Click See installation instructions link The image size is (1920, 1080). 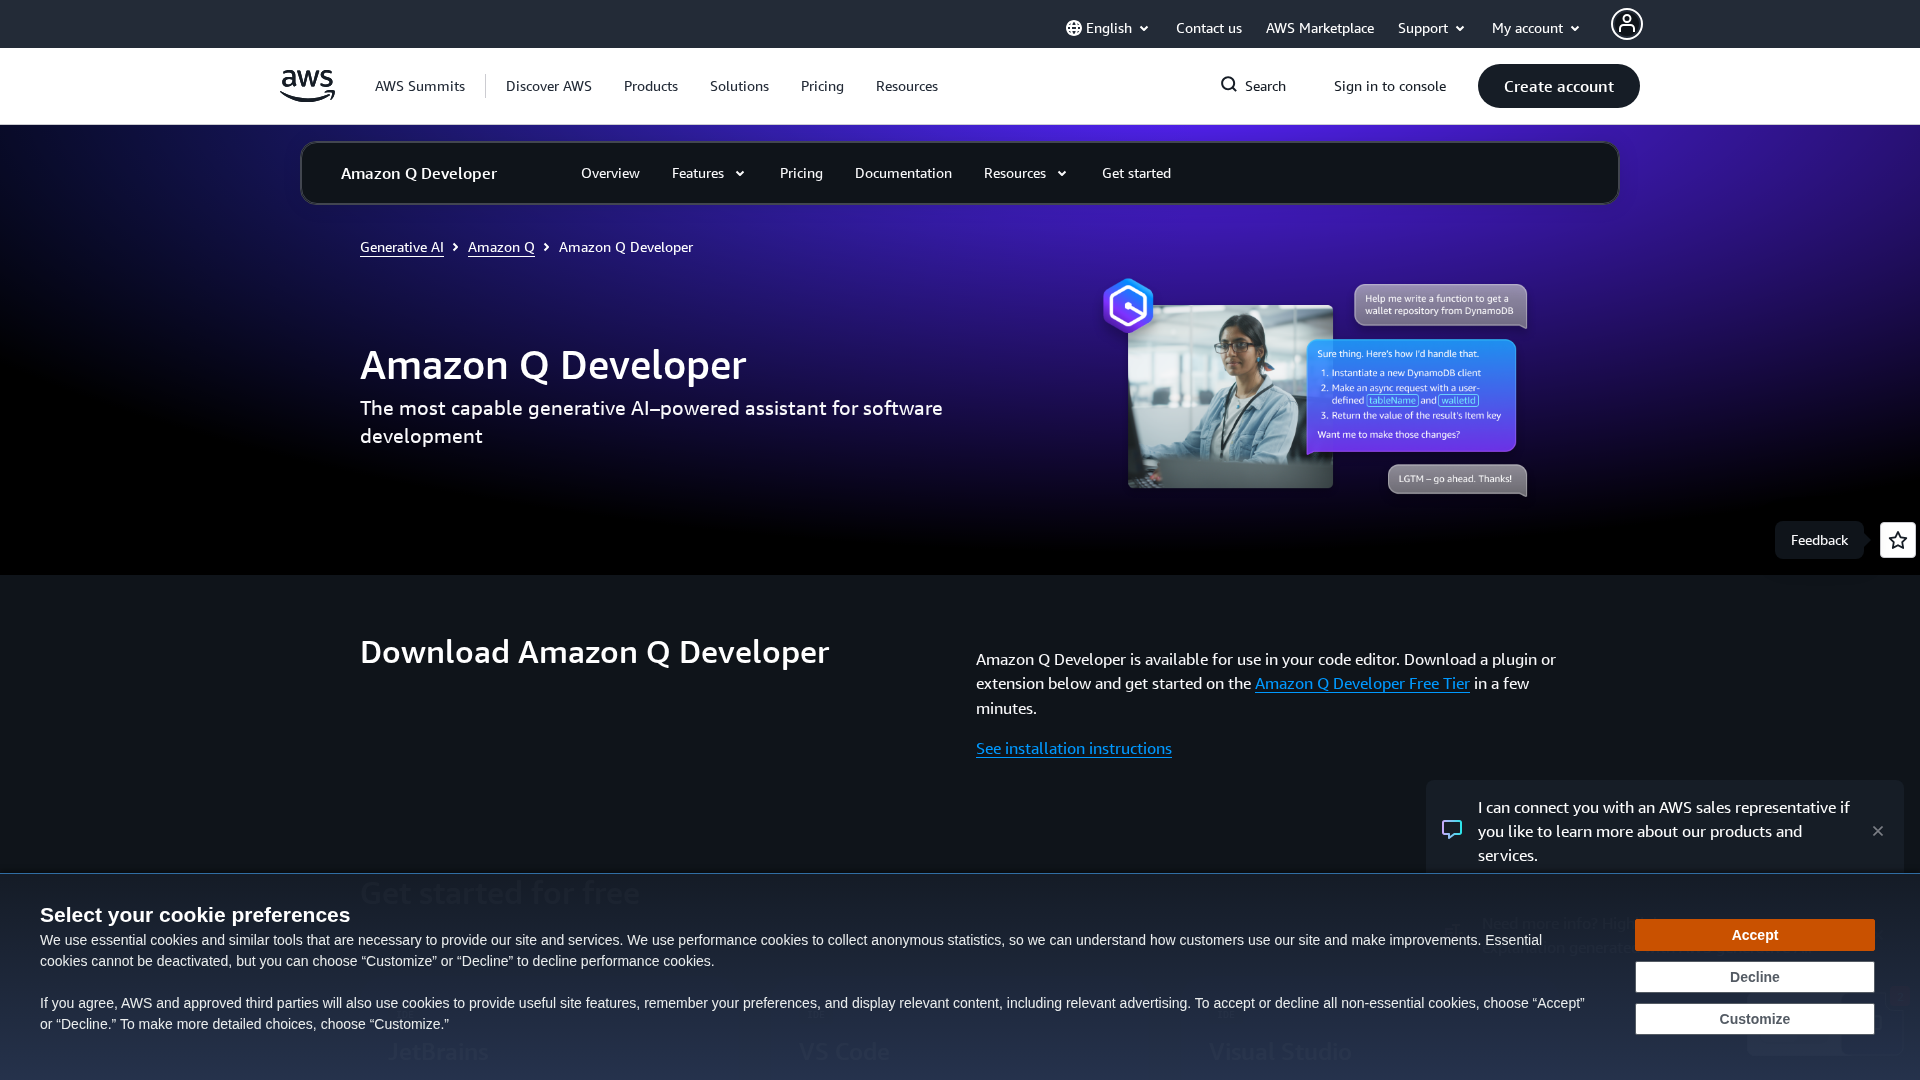[1074, 748]
